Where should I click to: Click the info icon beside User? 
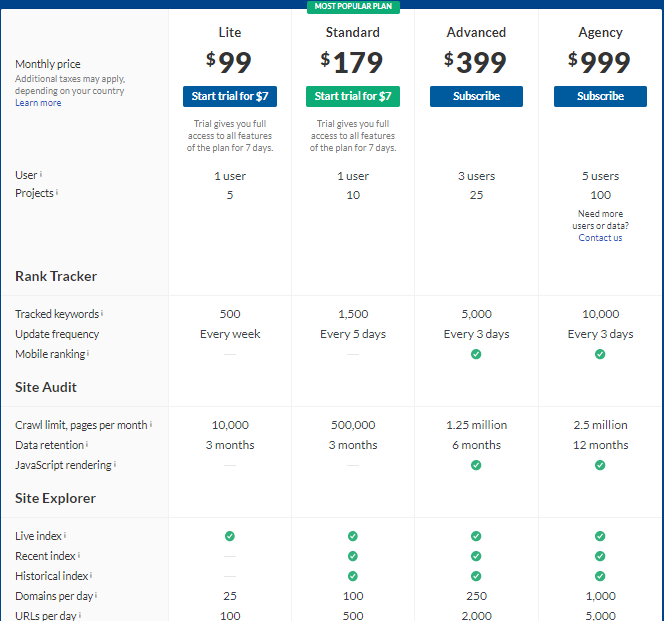41,174
